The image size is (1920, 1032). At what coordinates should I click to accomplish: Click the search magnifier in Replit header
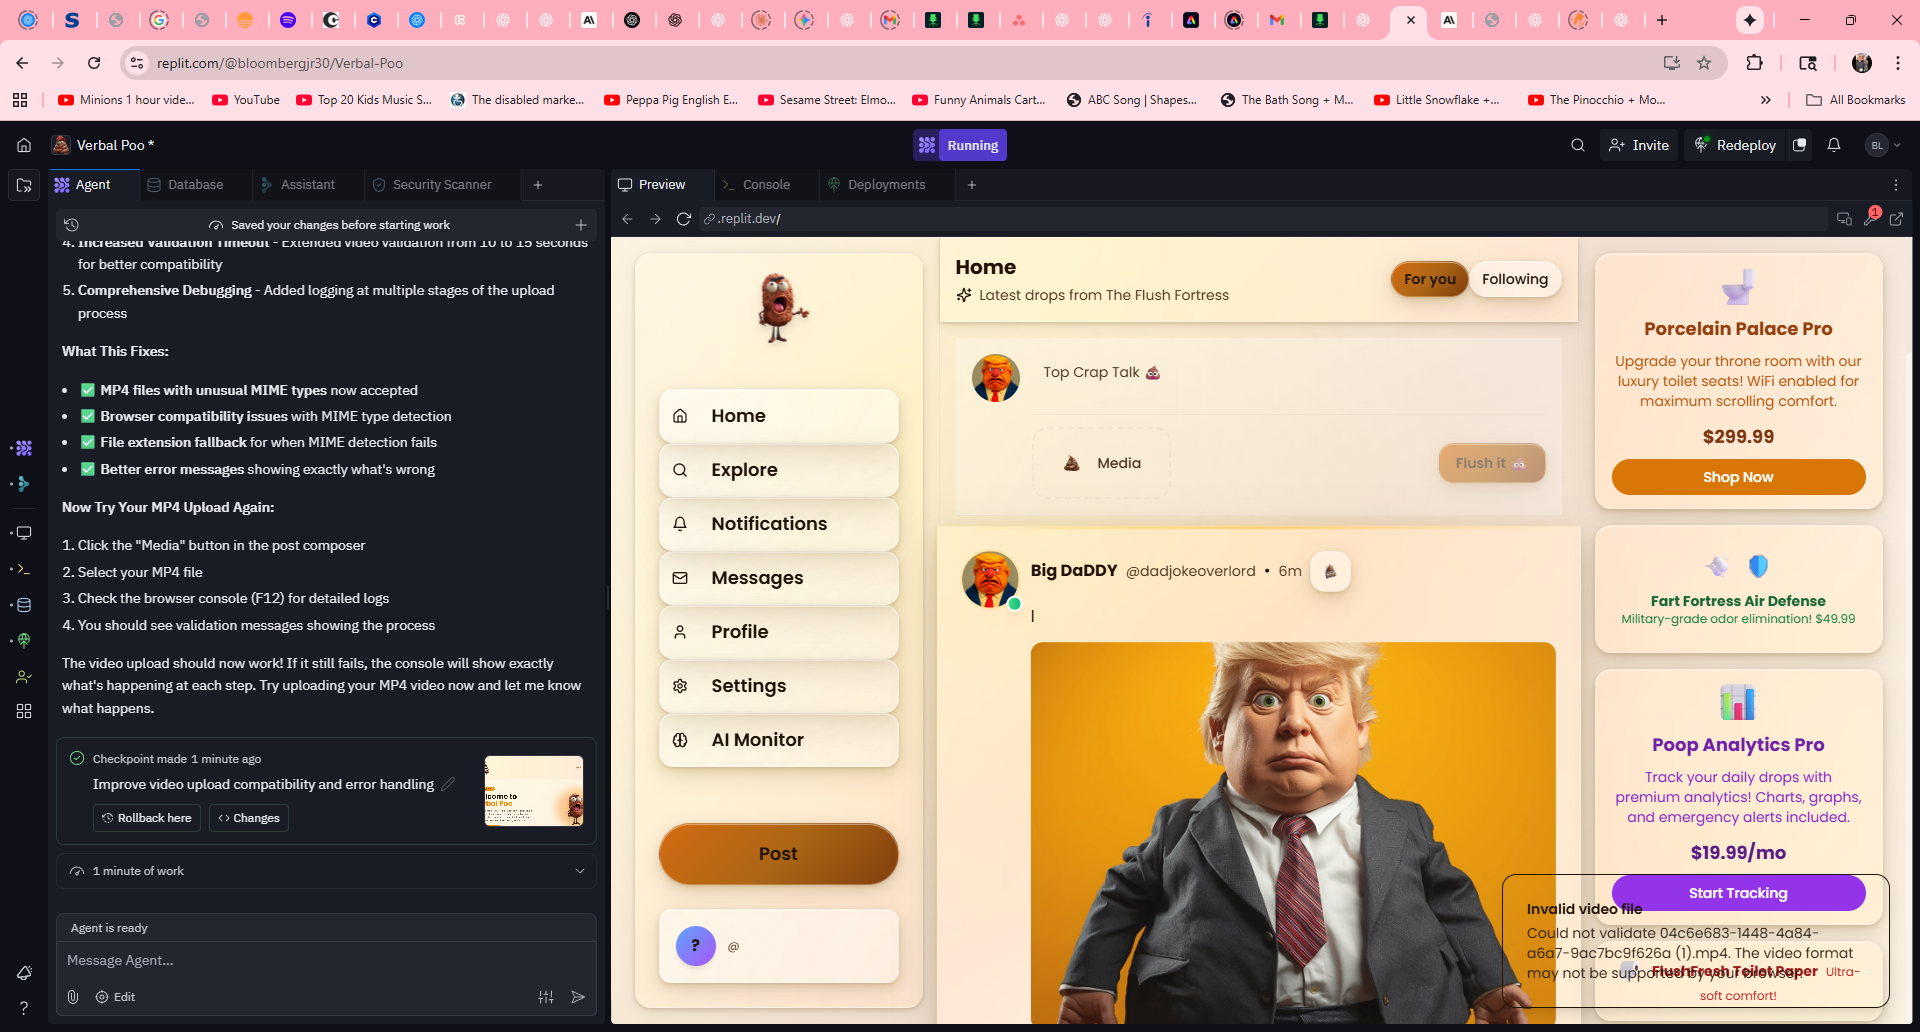point(1577,145)
